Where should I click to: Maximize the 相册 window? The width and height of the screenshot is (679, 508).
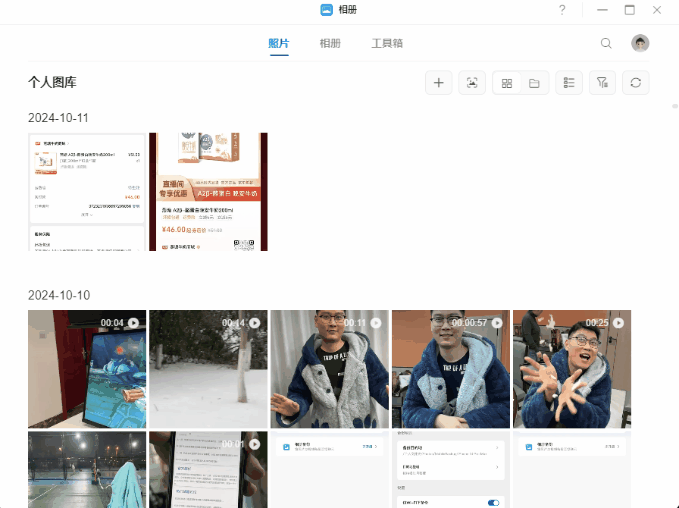(630, 10)
